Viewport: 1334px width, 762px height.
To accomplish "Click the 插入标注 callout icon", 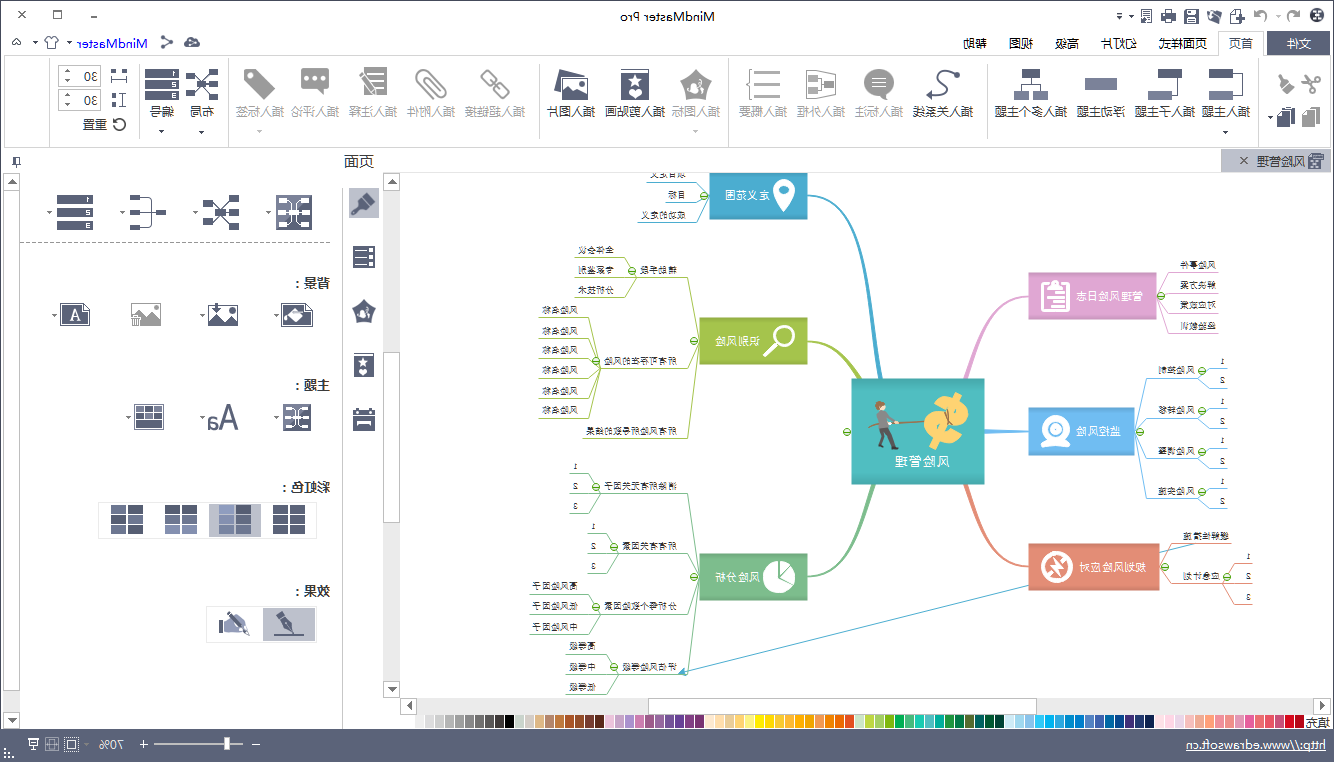I will coord(879,84).
